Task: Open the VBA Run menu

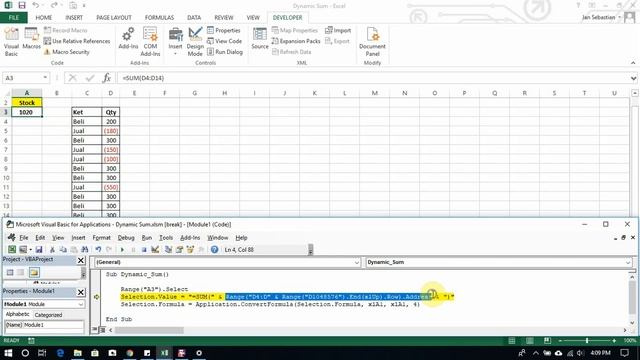Action: (x=147, y=238)
